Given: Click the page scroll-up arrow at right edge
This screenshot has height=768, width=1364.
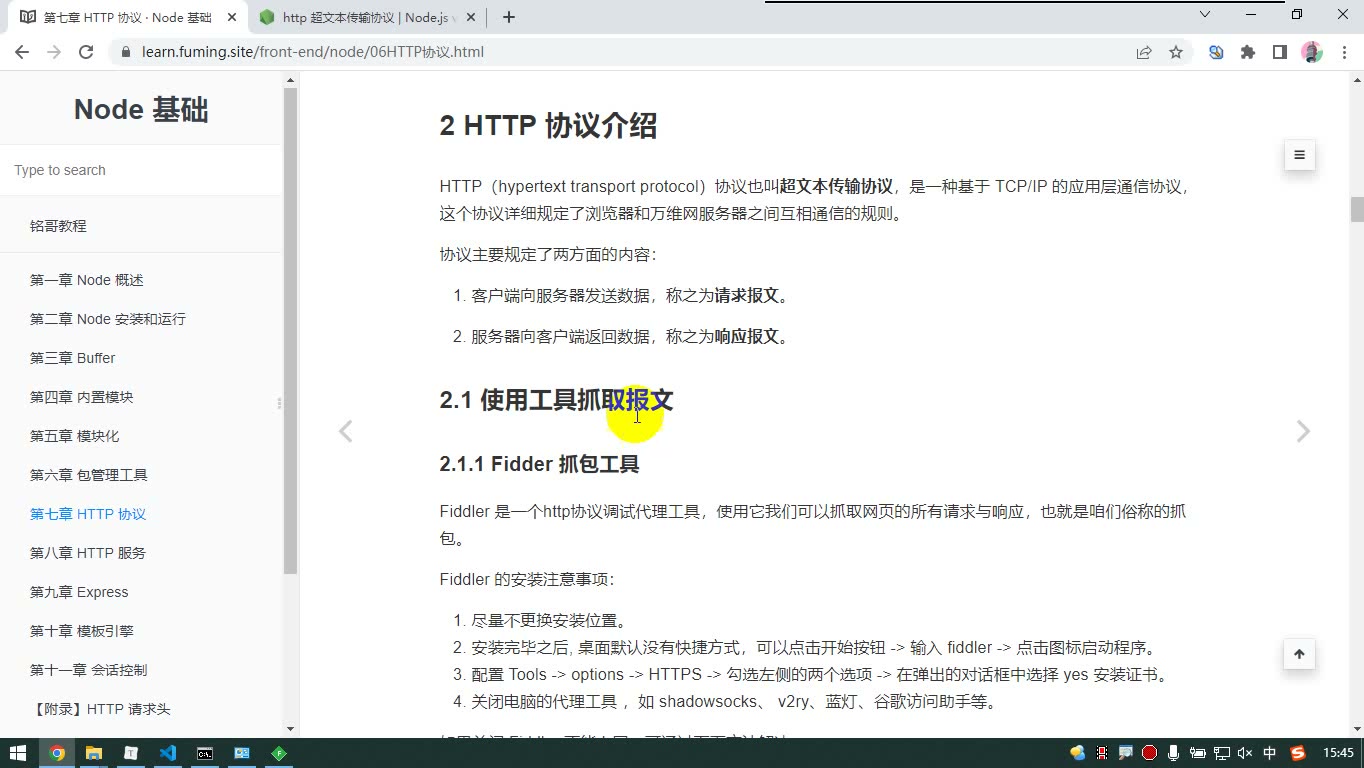Looking at the screenshot, I should click(1357, 79).
